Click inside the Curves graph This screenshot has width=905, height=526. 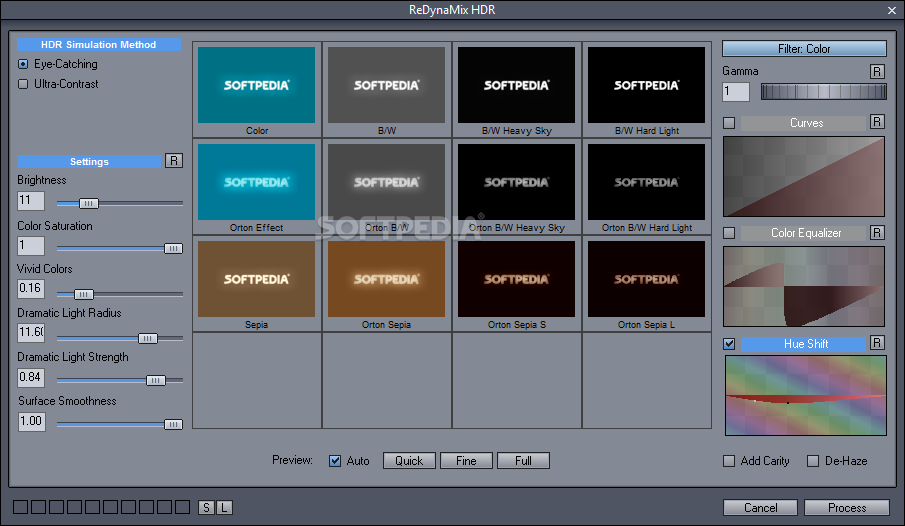pyautogui.click(x=804, y=176)
